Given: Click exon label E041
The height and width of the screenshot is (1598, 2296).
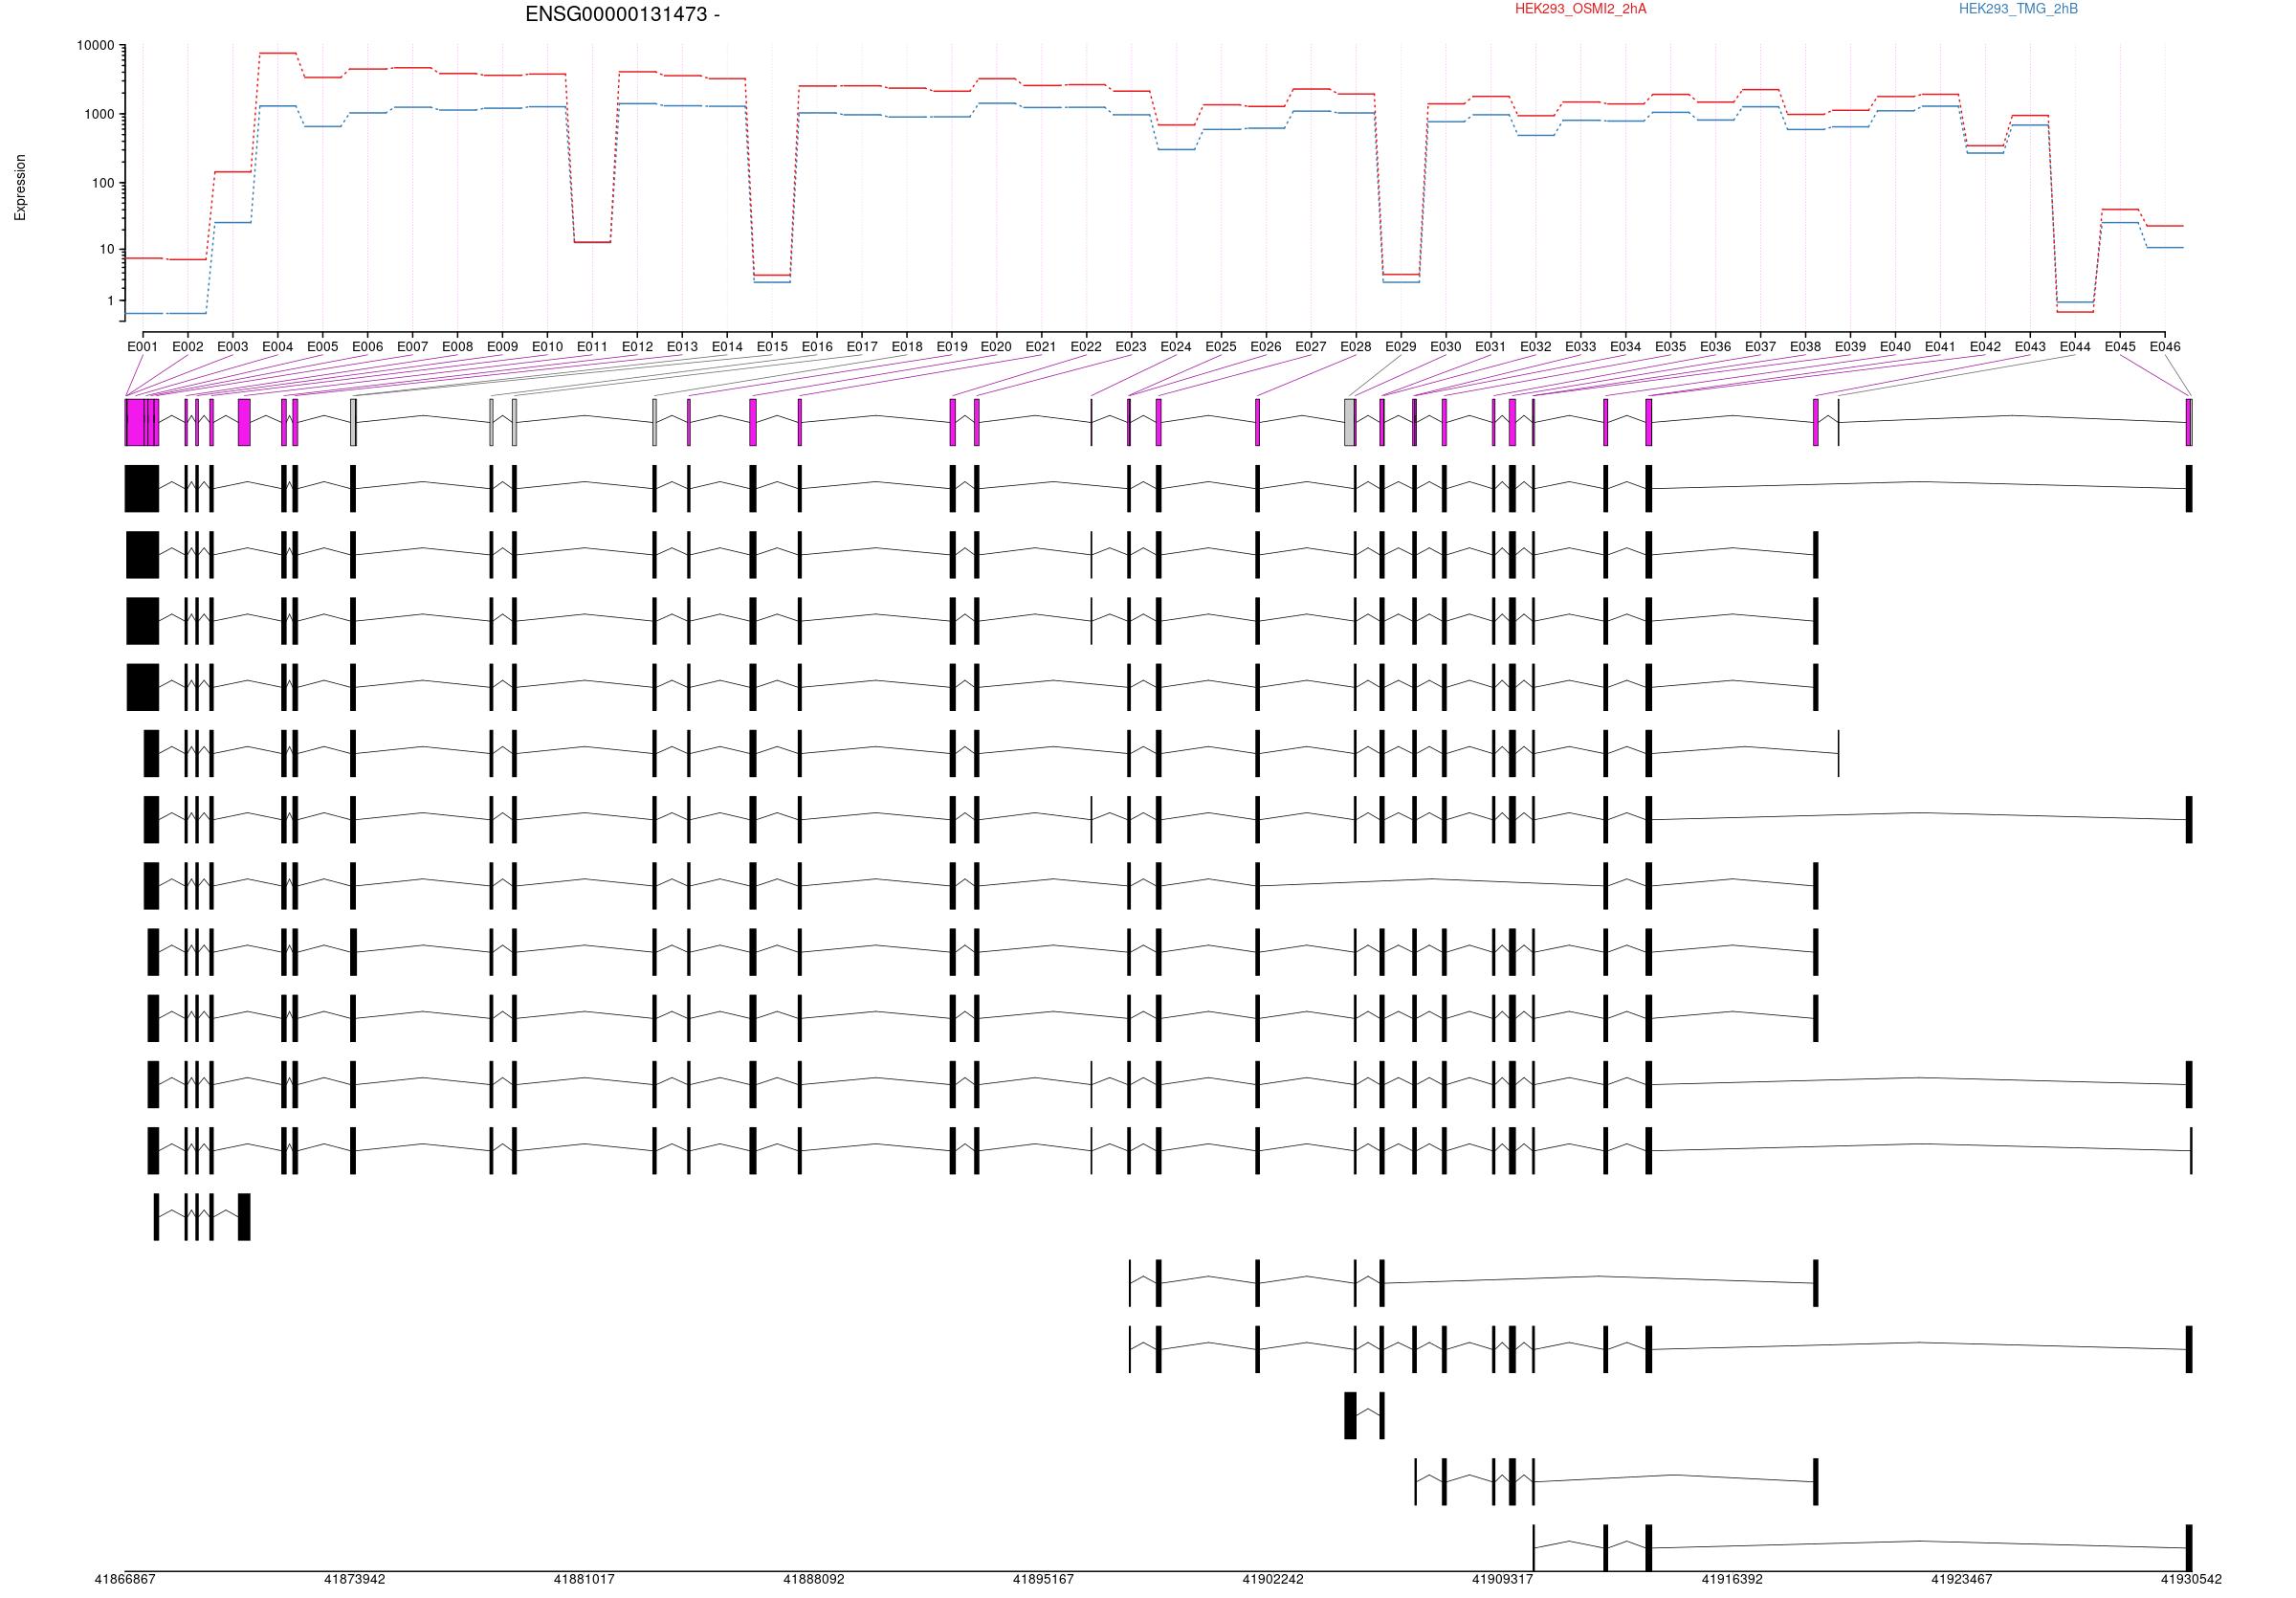Looking at the screenshot, I should [1940, 347].
